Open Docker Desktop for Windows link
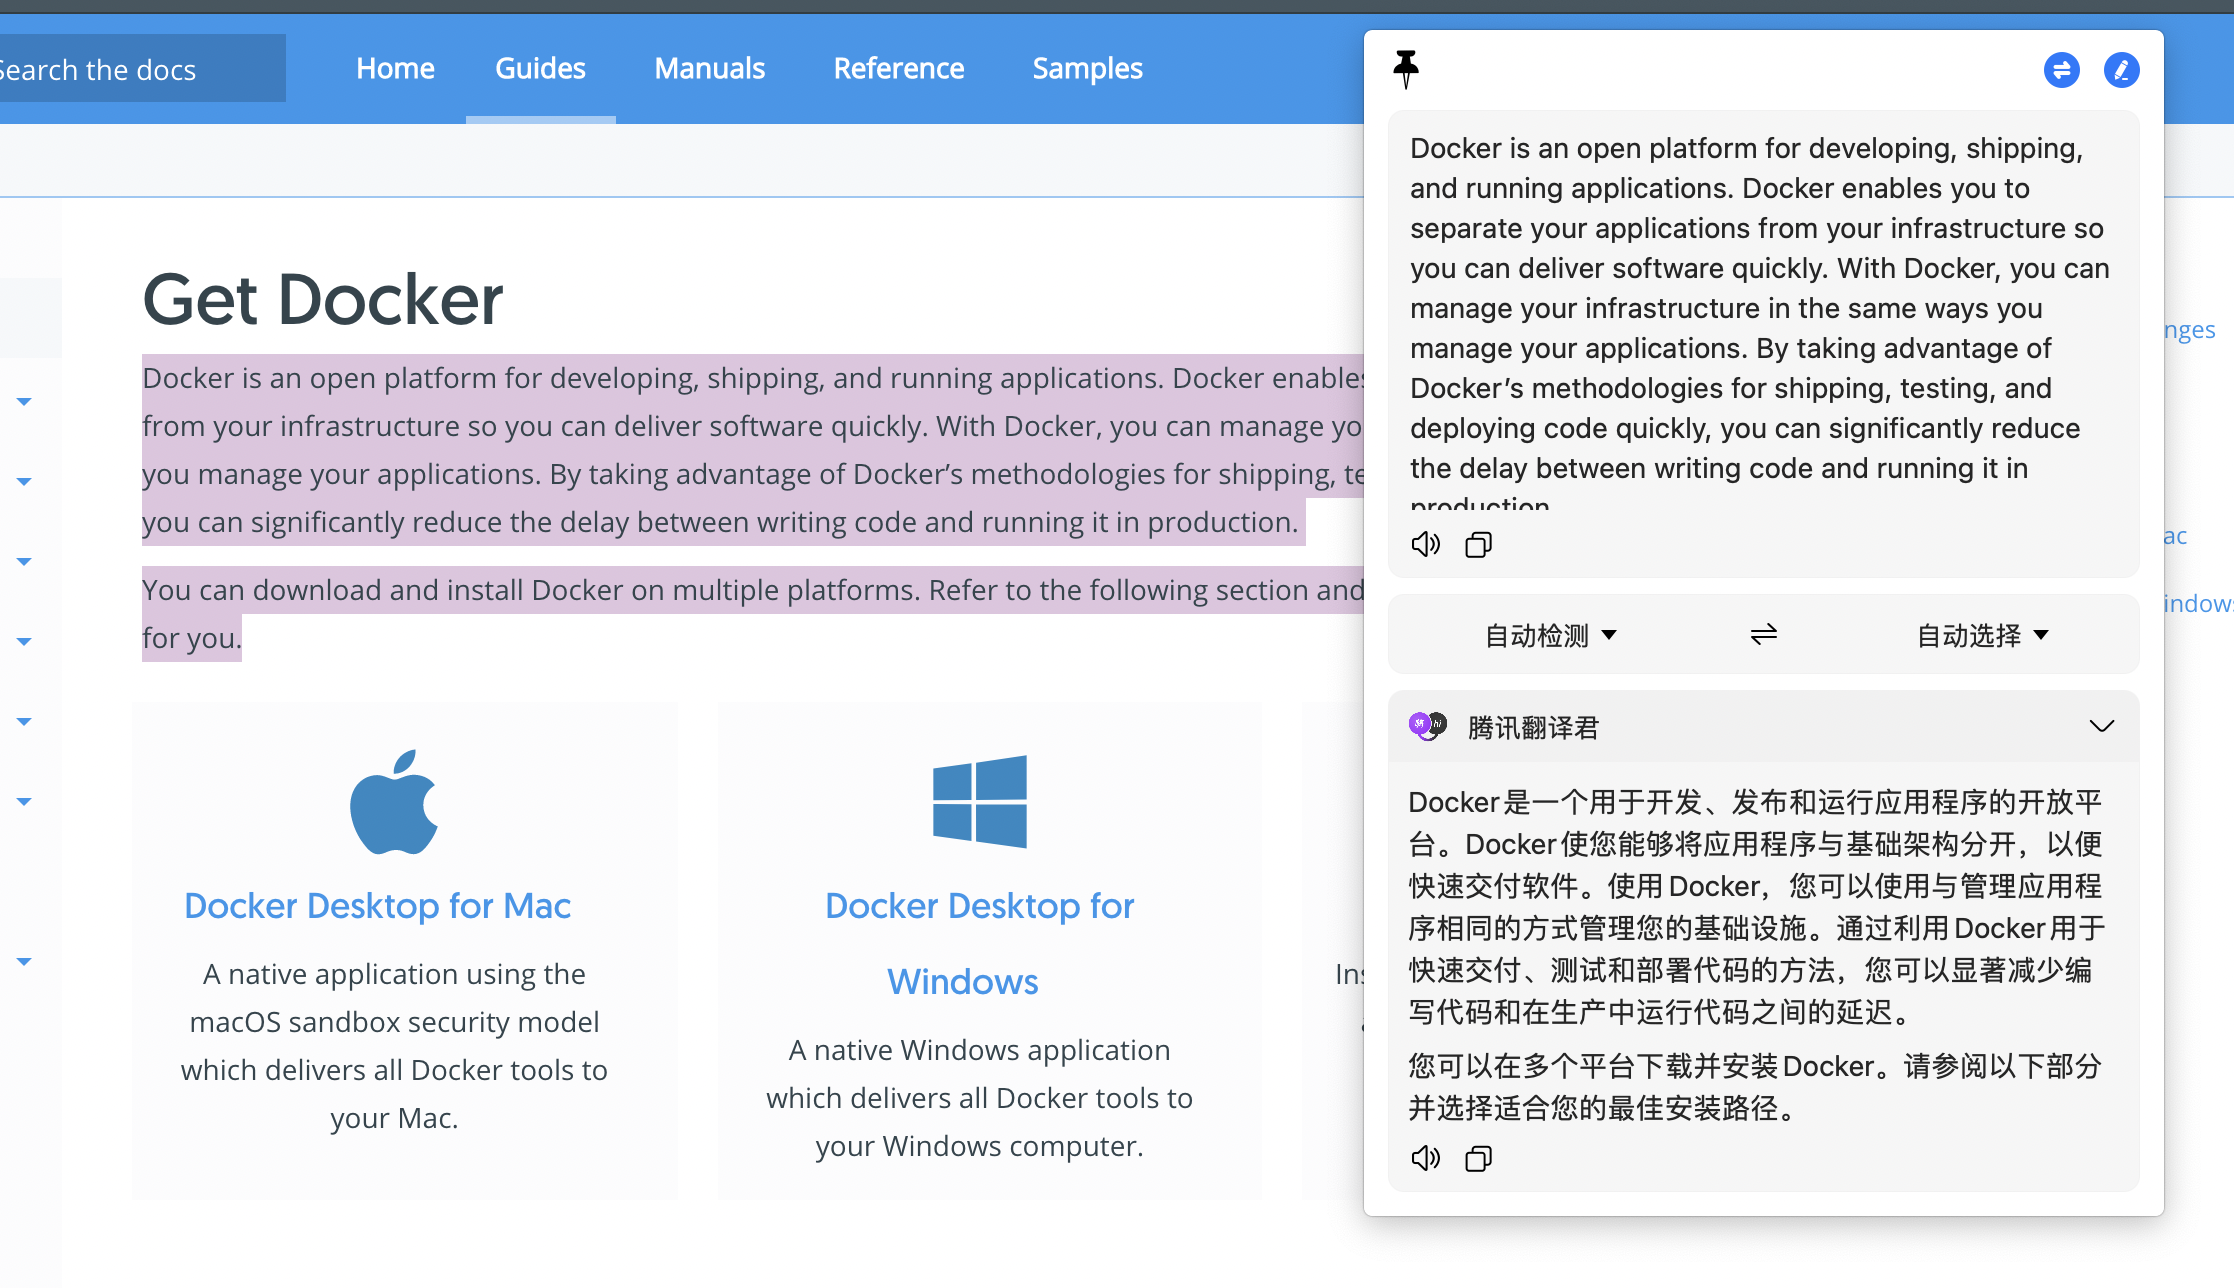The image size is (2234, 1288). (x=979, y=944)
